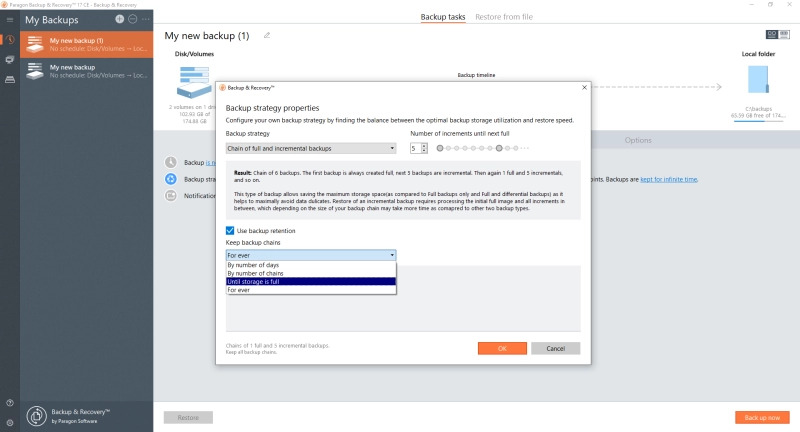Select 'My new backup' list item
The height and width of the screenshot is (432, 800).
[x=87, y=71]
